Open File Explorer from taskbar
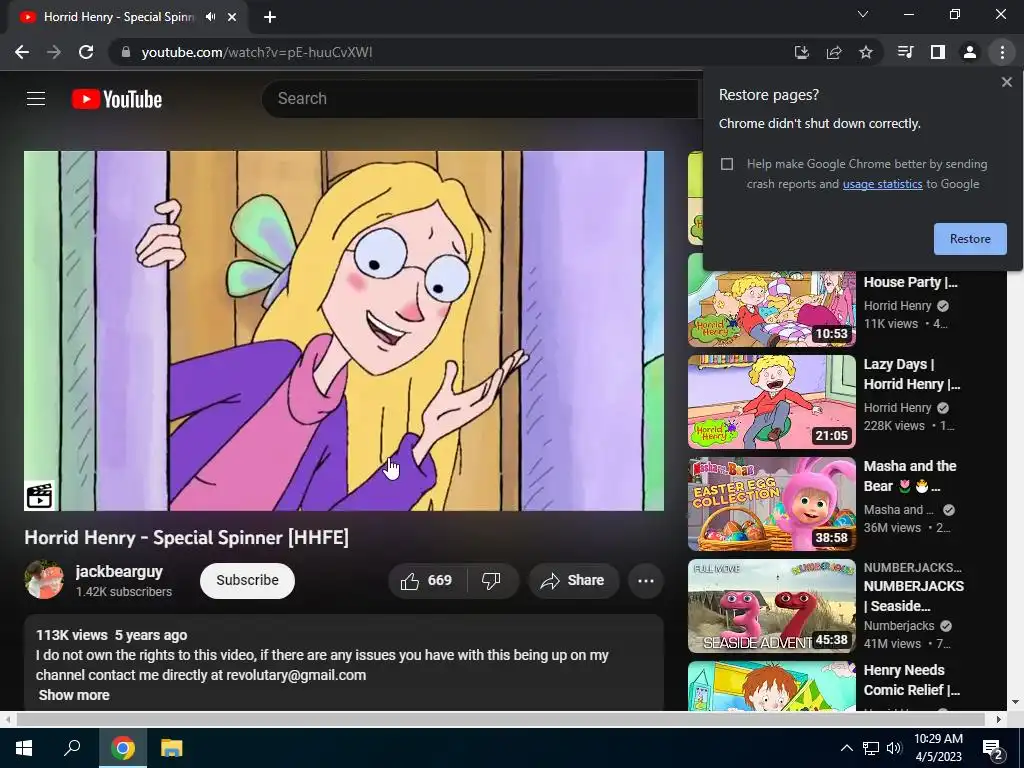1024x768 pixels. click(x=172, y=748)
